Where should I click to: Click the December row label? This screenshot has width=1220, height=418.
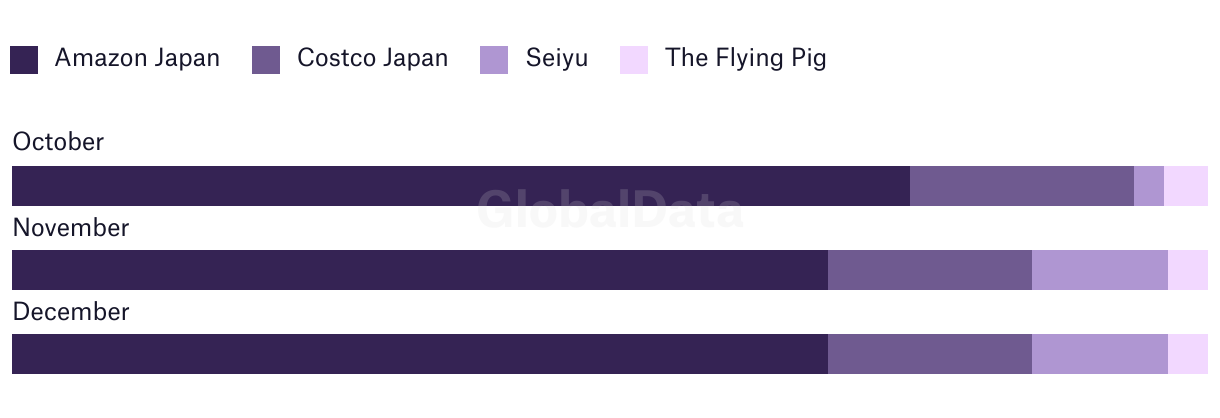point(71,312)
